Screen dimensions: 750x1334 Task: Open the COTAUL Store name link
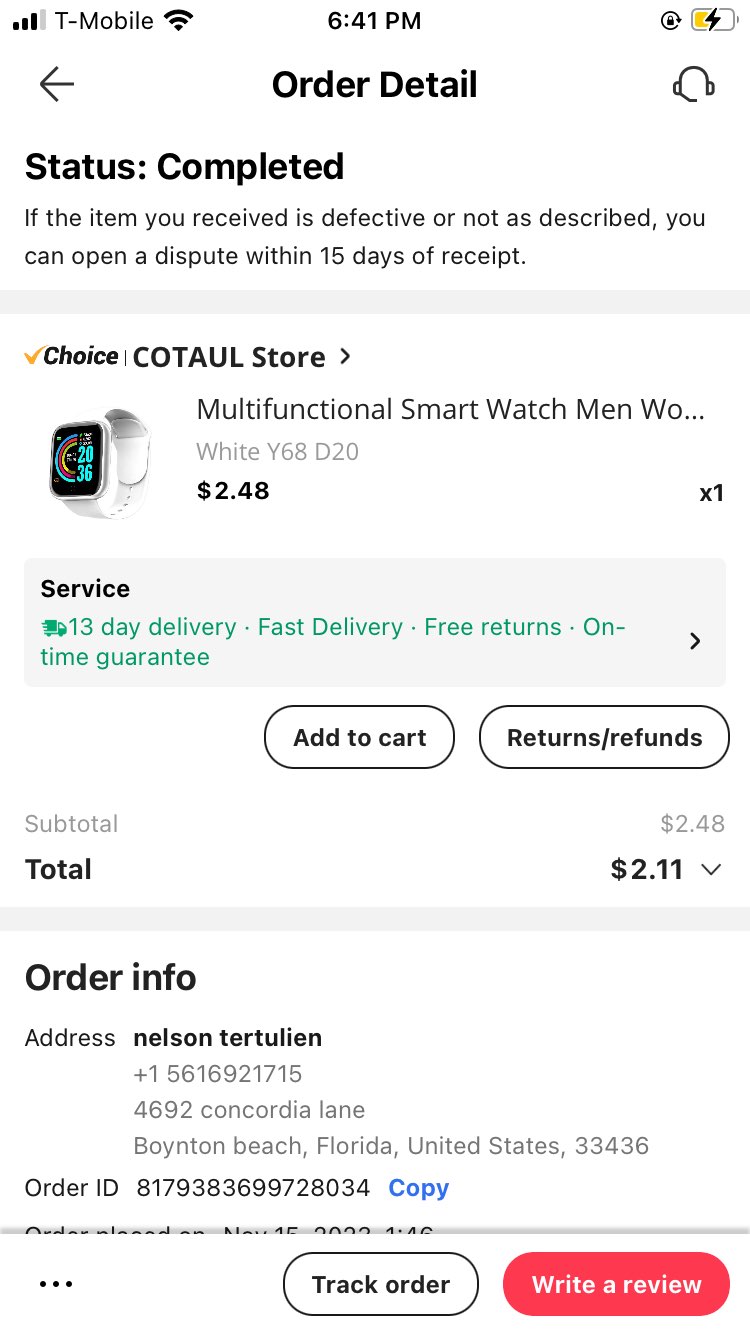(x=229, y=357)
